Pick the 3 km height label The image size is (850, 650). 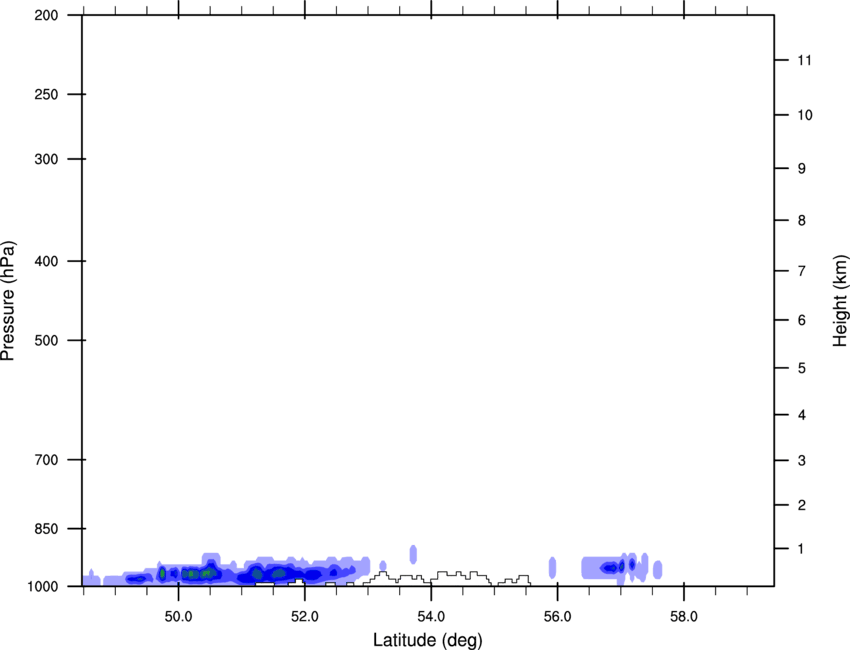(801, 460)
